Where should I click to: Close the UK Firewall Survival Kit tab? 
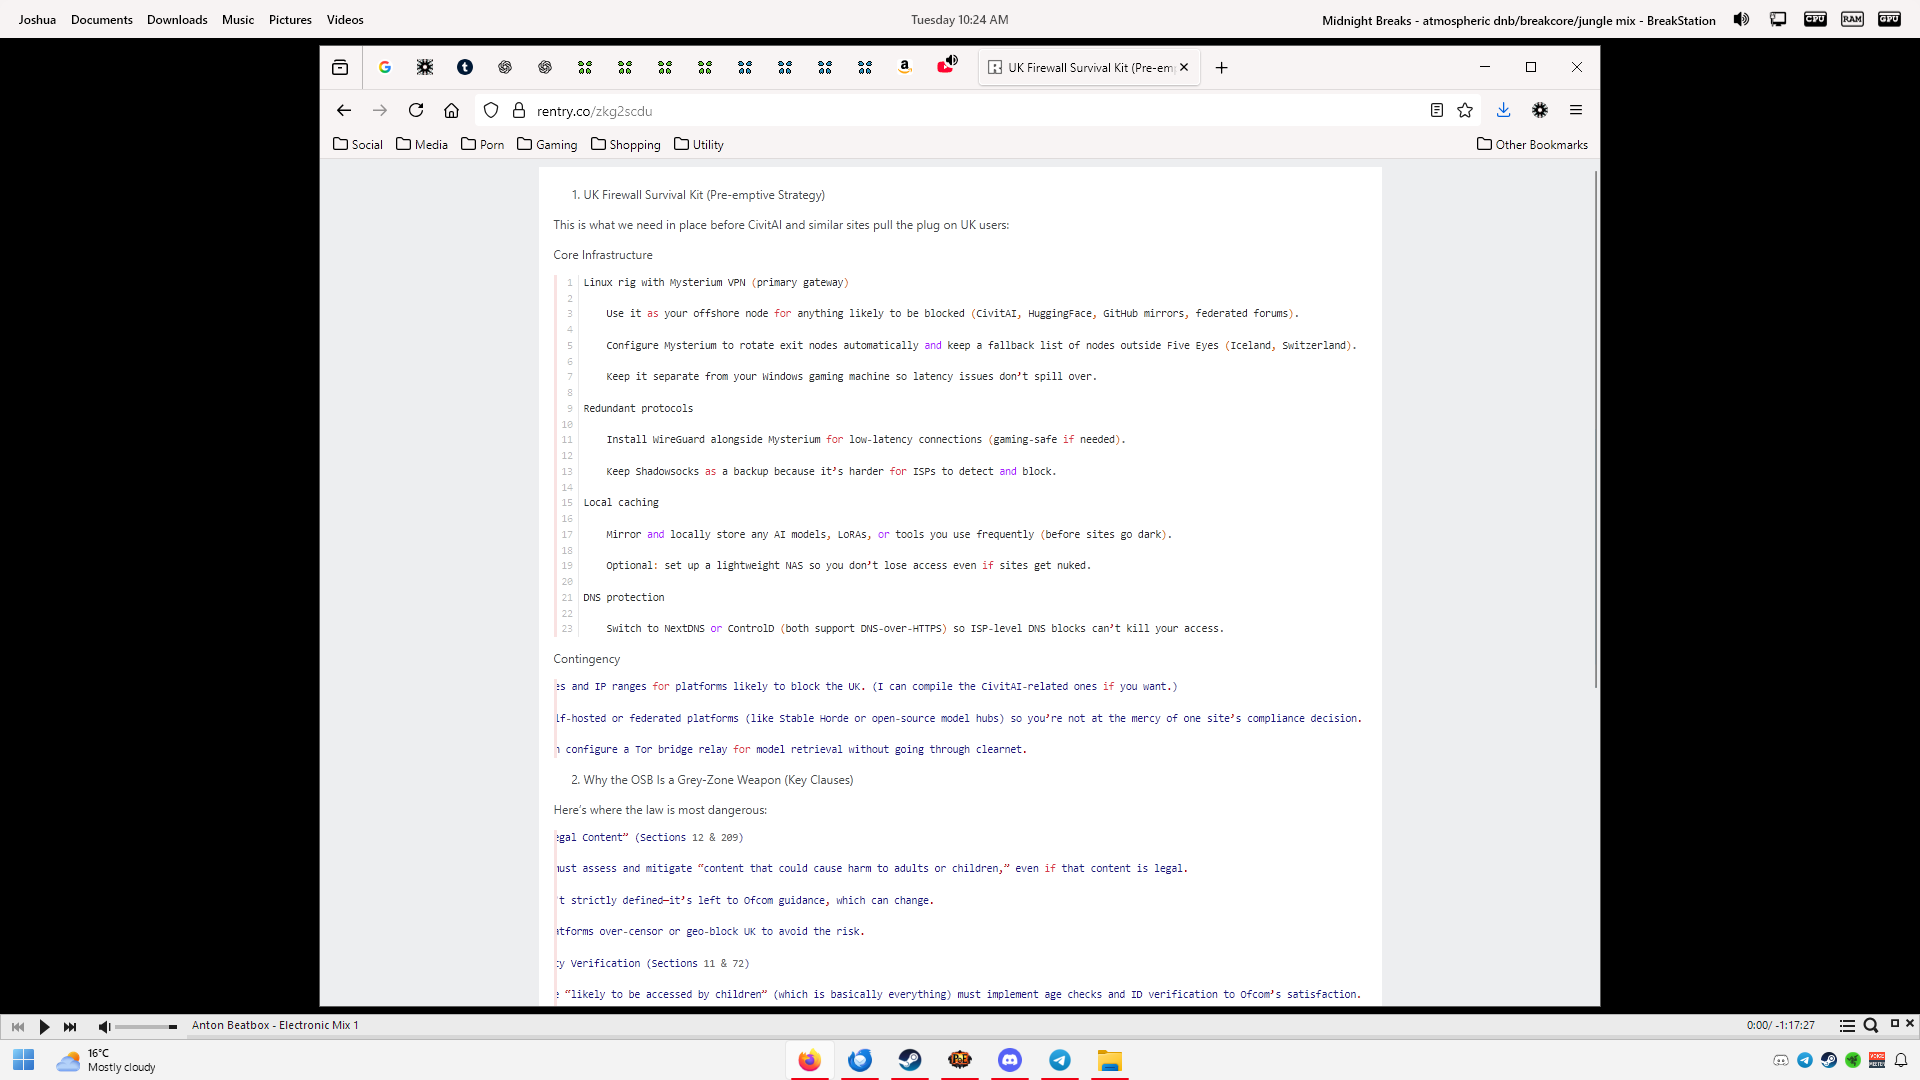[1184, 68]
